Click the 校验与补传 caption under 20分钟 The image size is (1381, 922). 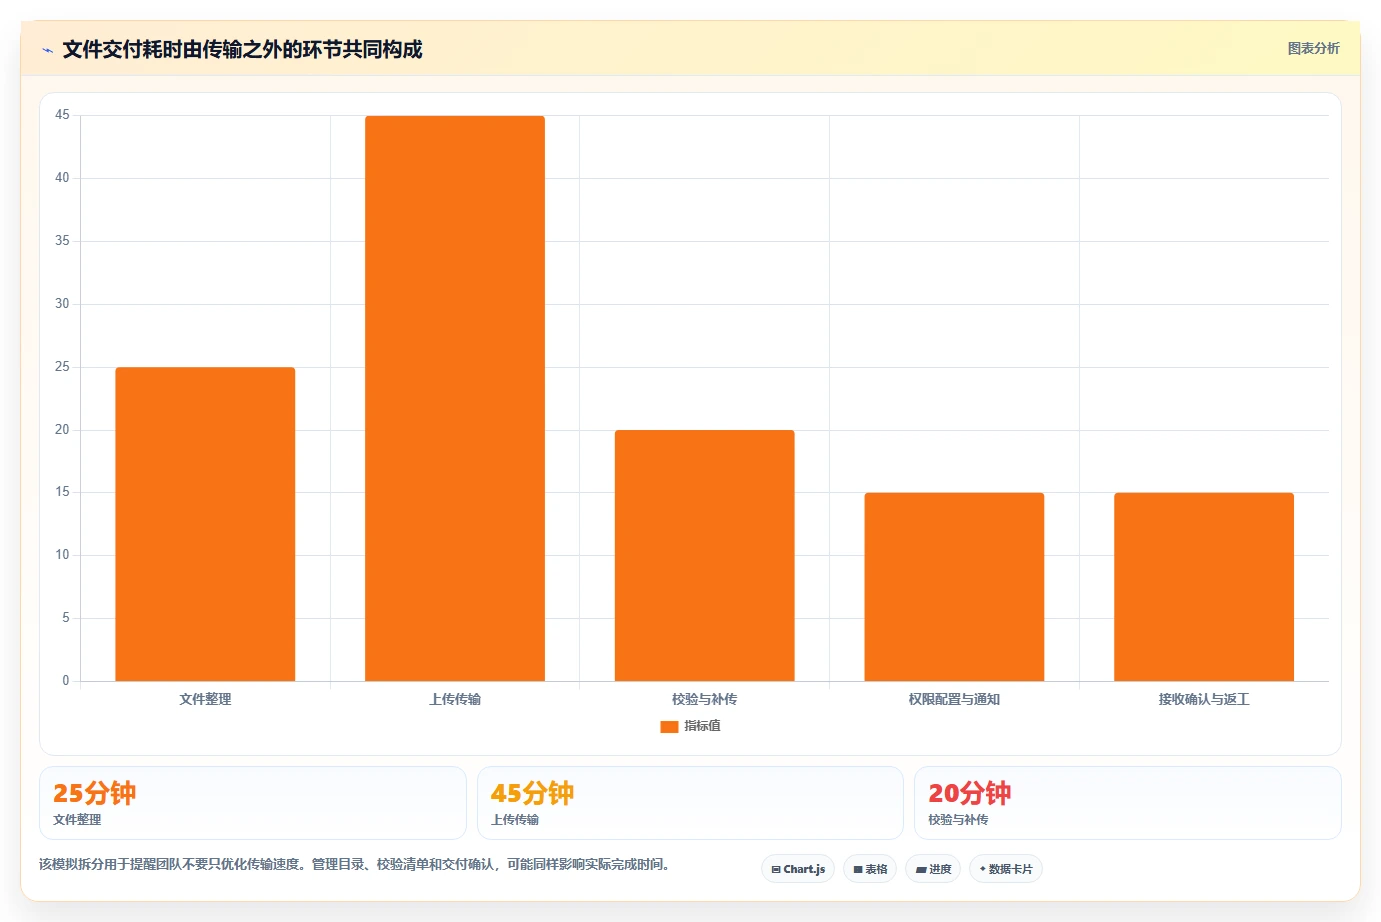tap(958, 819)
